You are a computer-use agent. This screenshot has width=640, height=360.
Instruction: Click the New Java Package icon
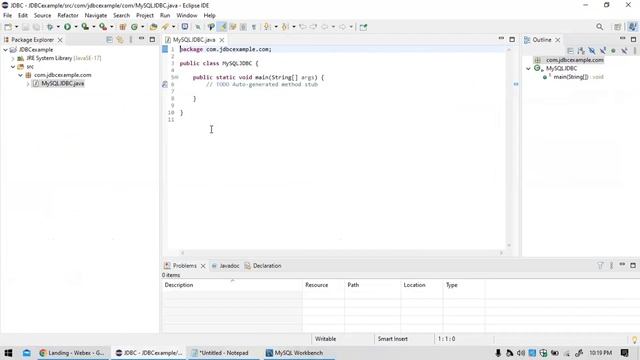[122, 27]
